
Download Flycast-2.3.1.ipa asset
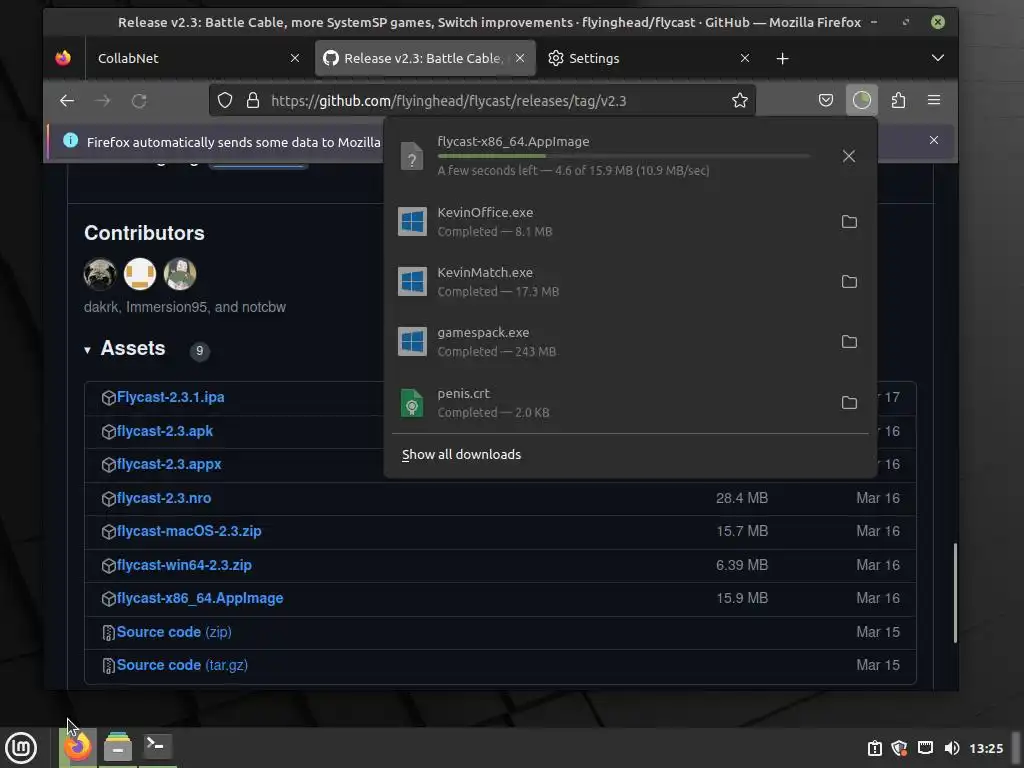tap(170, 397)
